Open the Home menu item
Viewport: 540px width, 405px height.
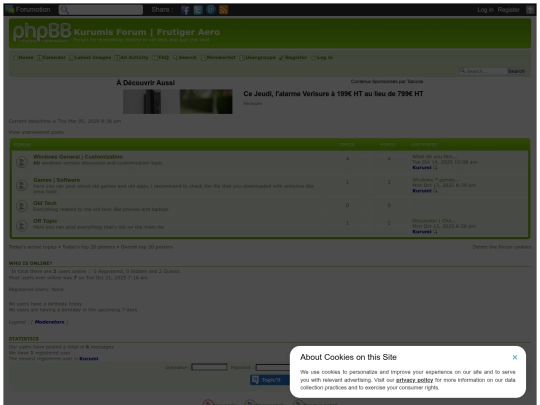(x=23, y=58)
